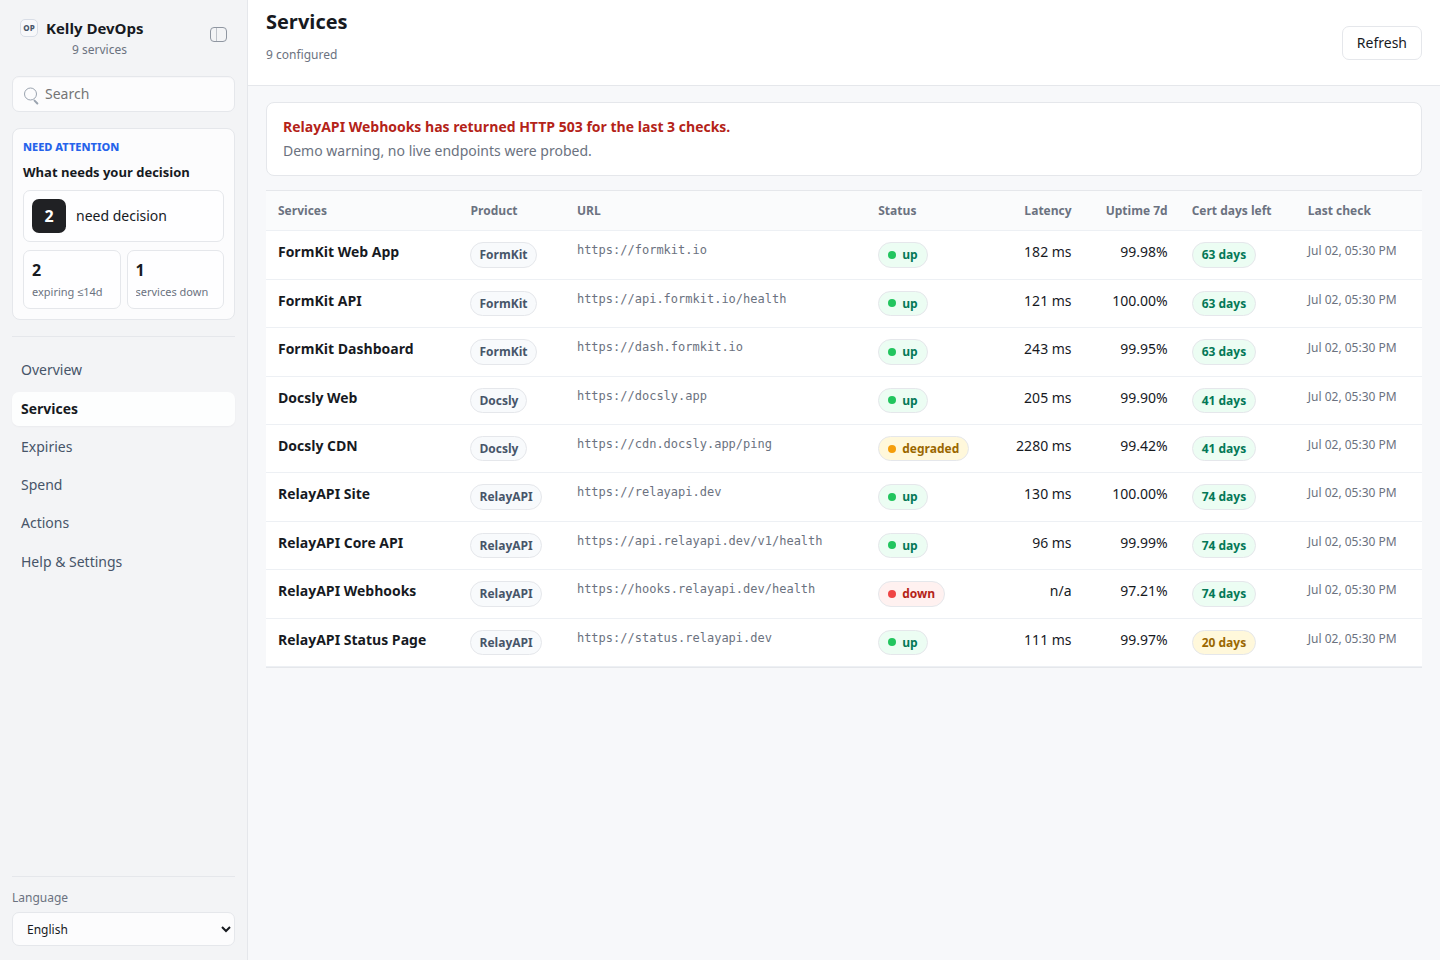Sort by the Latency column header
The height and width of the screenshot is (960, 1440).
[1047, 211]
